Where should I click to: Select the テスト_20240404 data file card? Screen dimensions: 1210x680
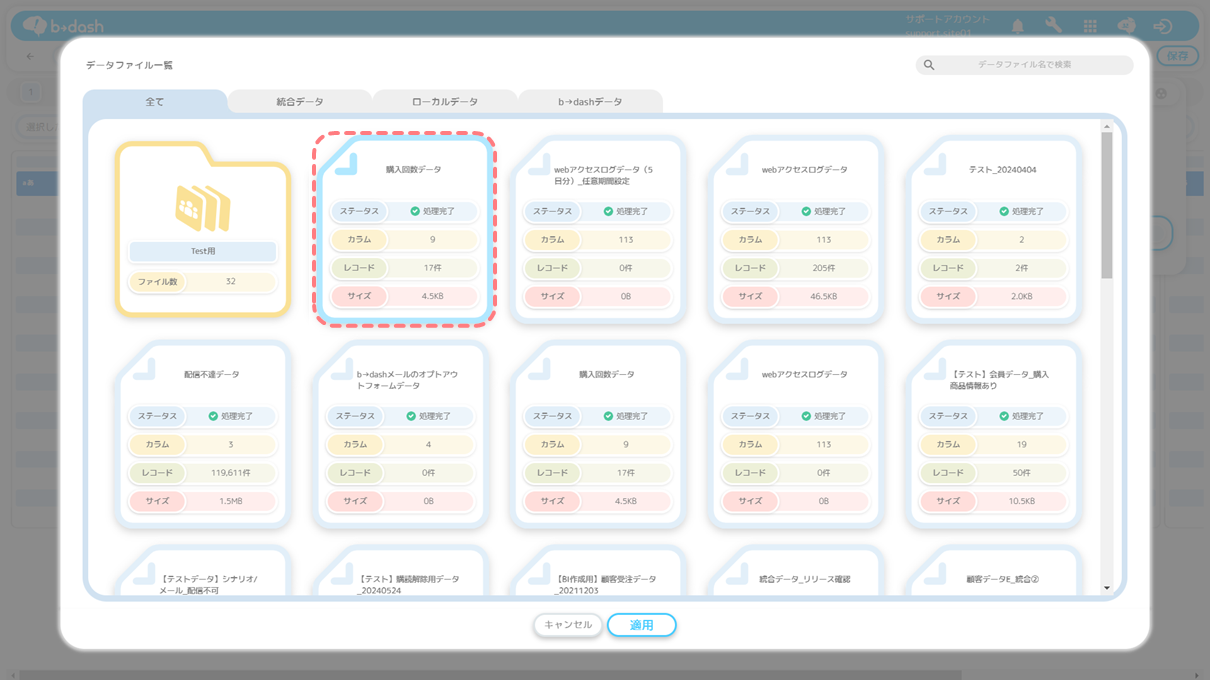pyautogui.click(x=995, y=231)
